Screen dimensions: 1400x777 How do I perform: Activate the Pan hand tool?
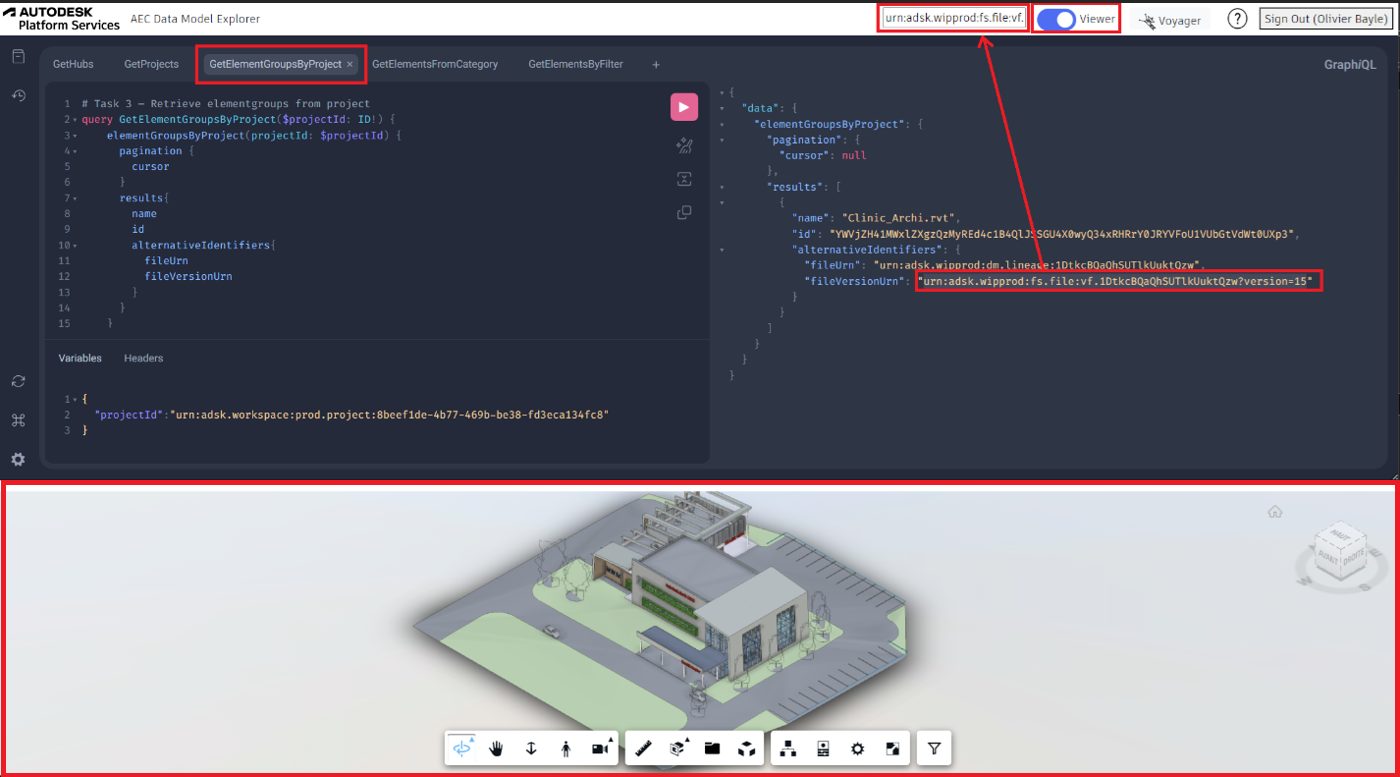point(496,748)
